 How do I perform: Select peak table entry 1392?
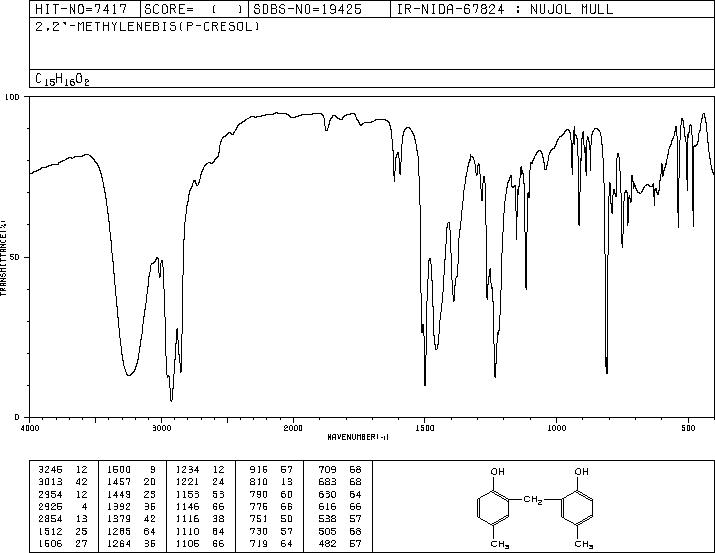tap(119, 506)
